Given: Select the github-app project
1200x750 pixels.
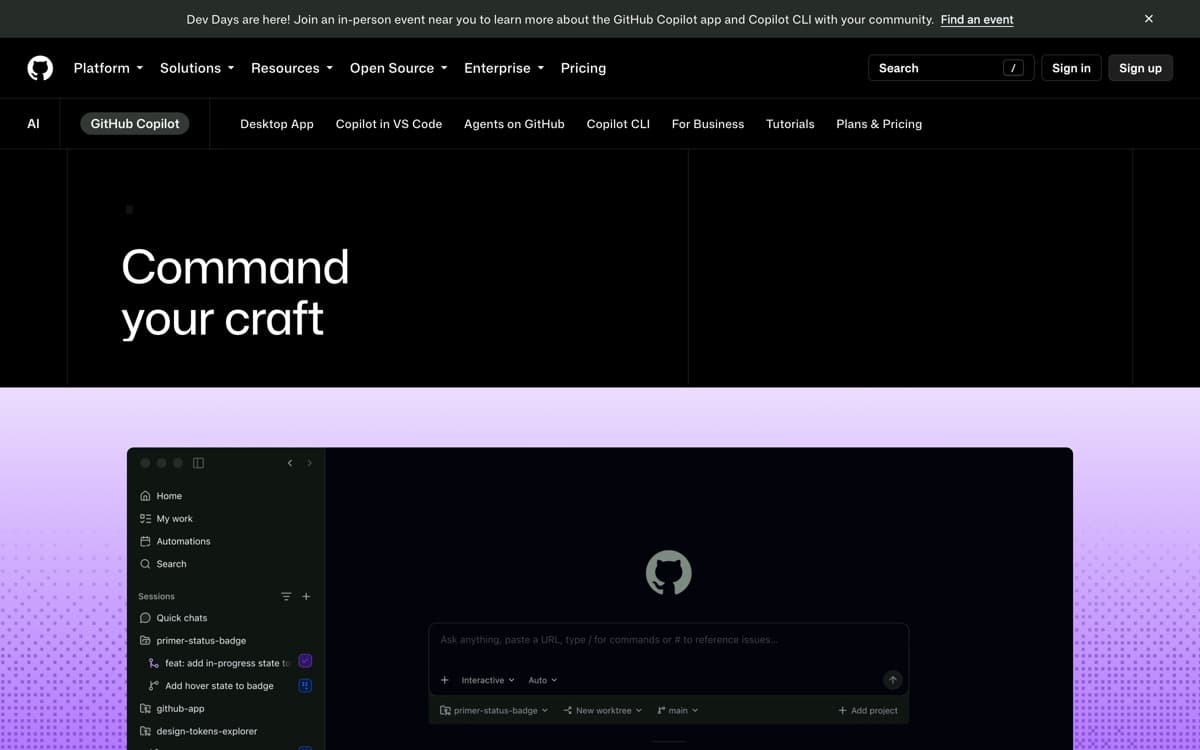Looking at the screenshot, I should pyautogui.click(x=172, y=708).
